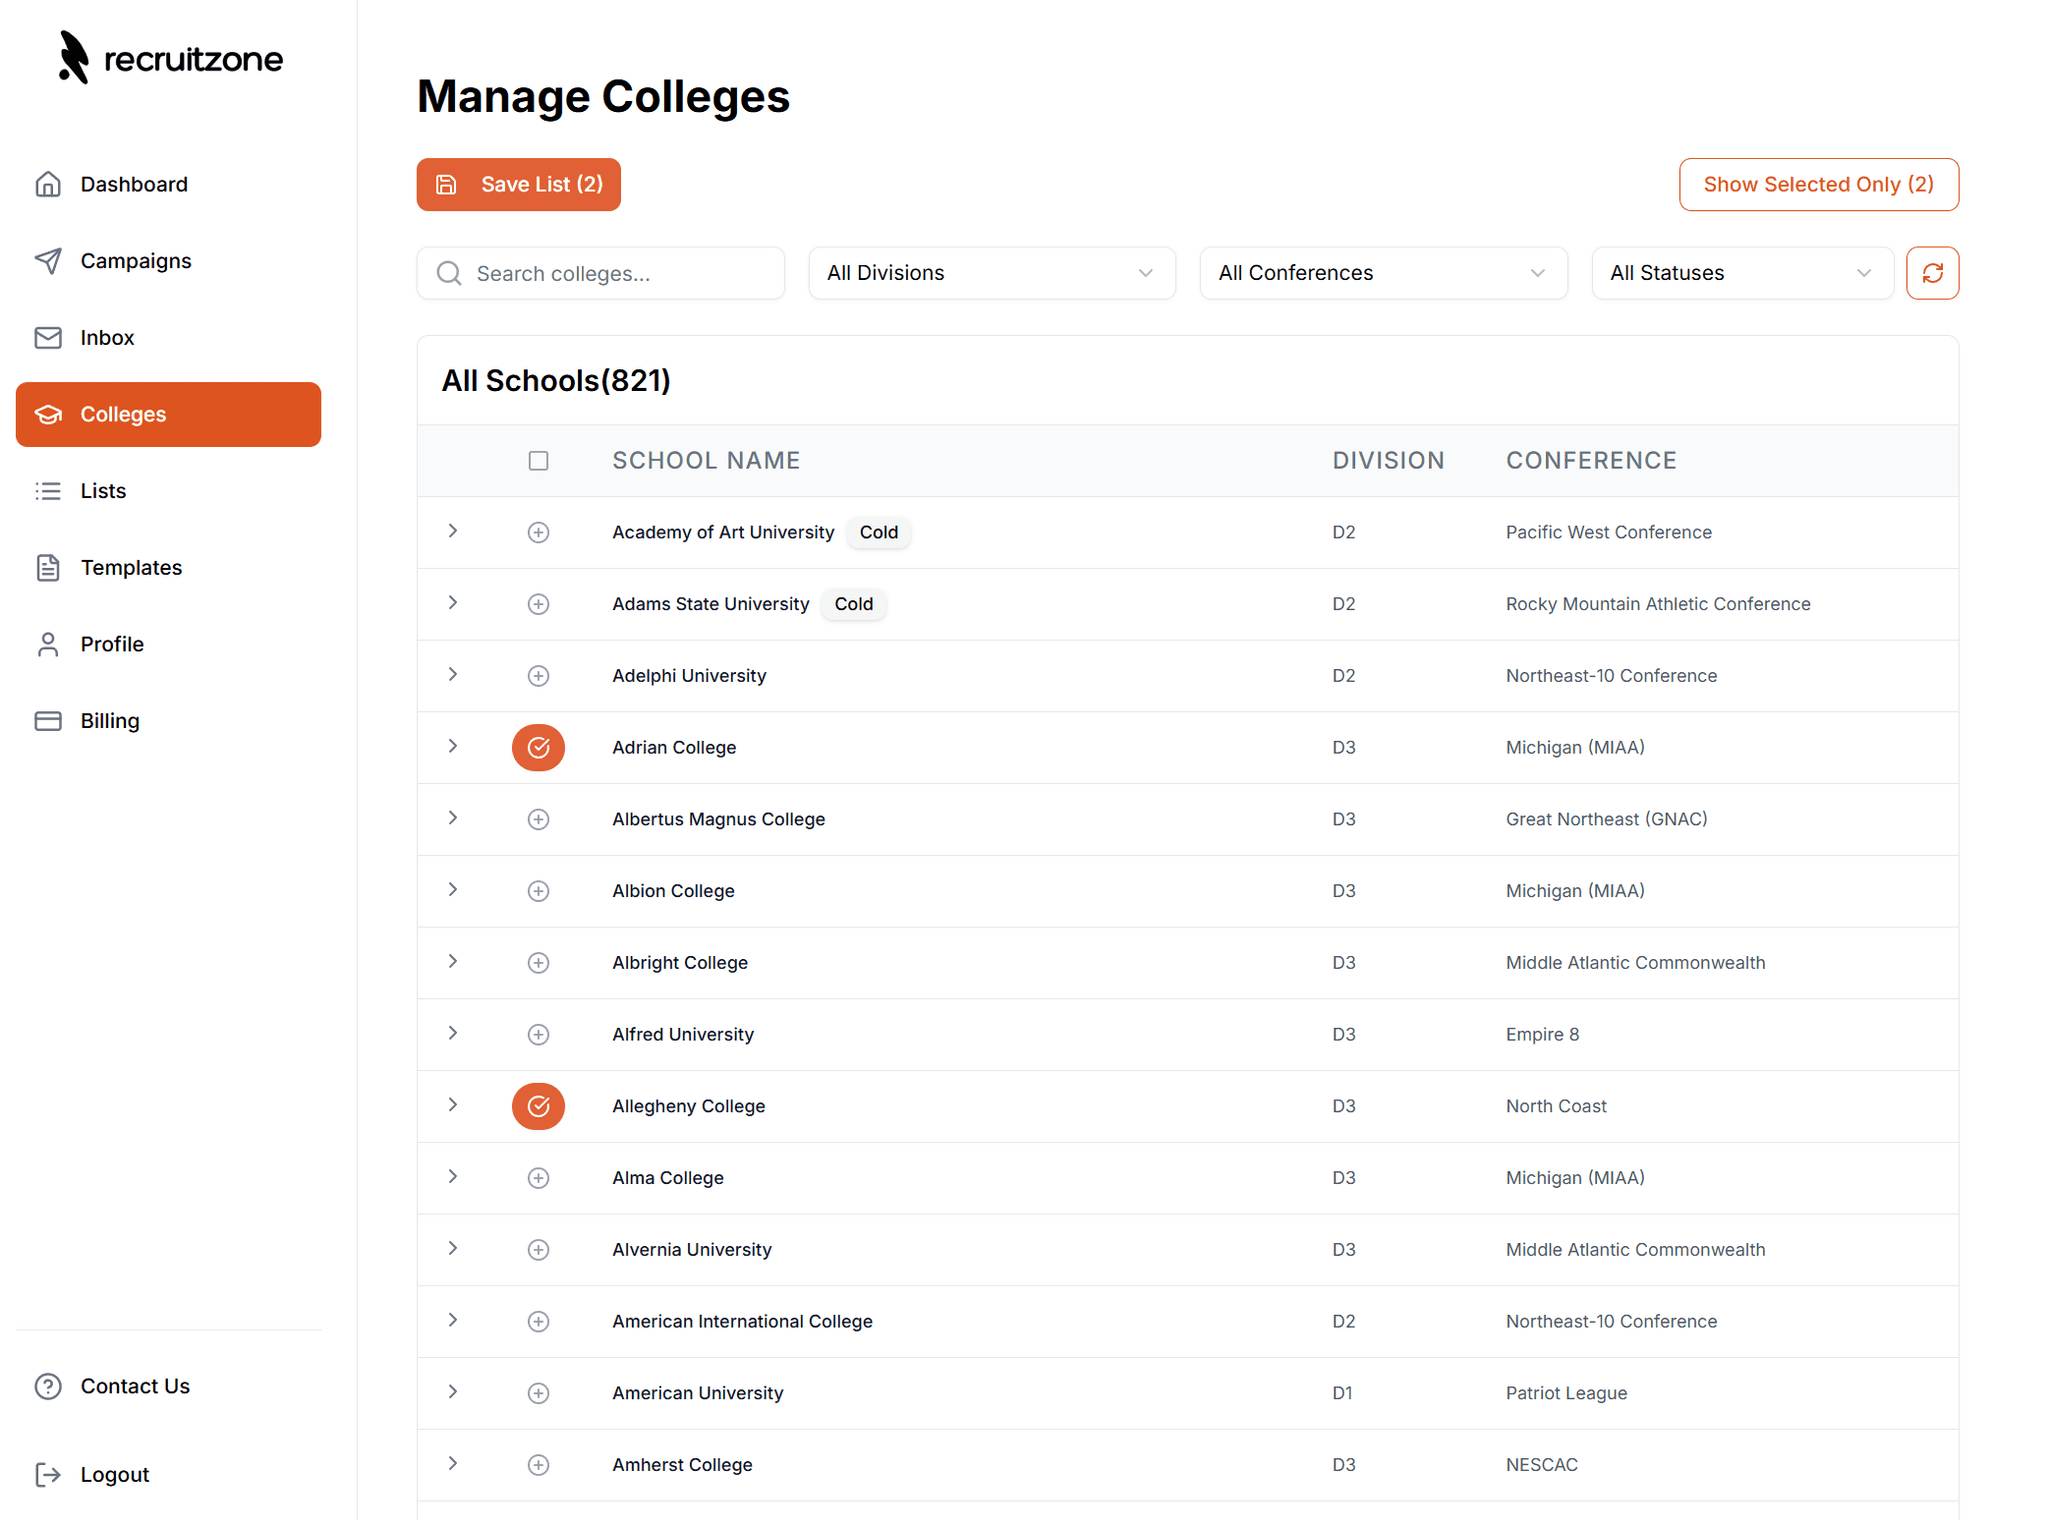Check the select-all schools checkbox
Image resolution: width=2048 pixels, height=1520 pixels.
(538, 461)
